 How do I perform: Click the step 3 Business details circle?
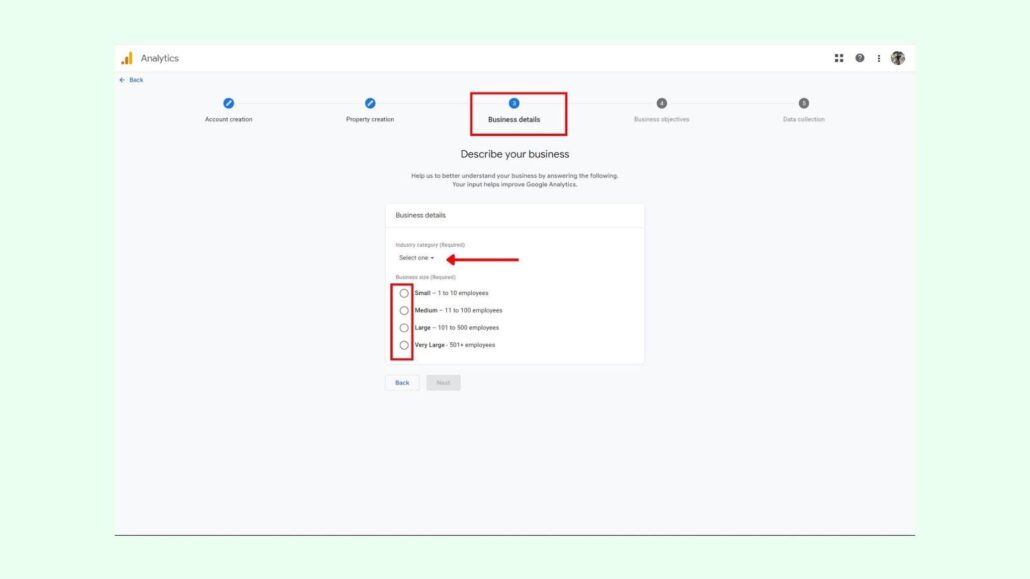[x=514, y=103]
